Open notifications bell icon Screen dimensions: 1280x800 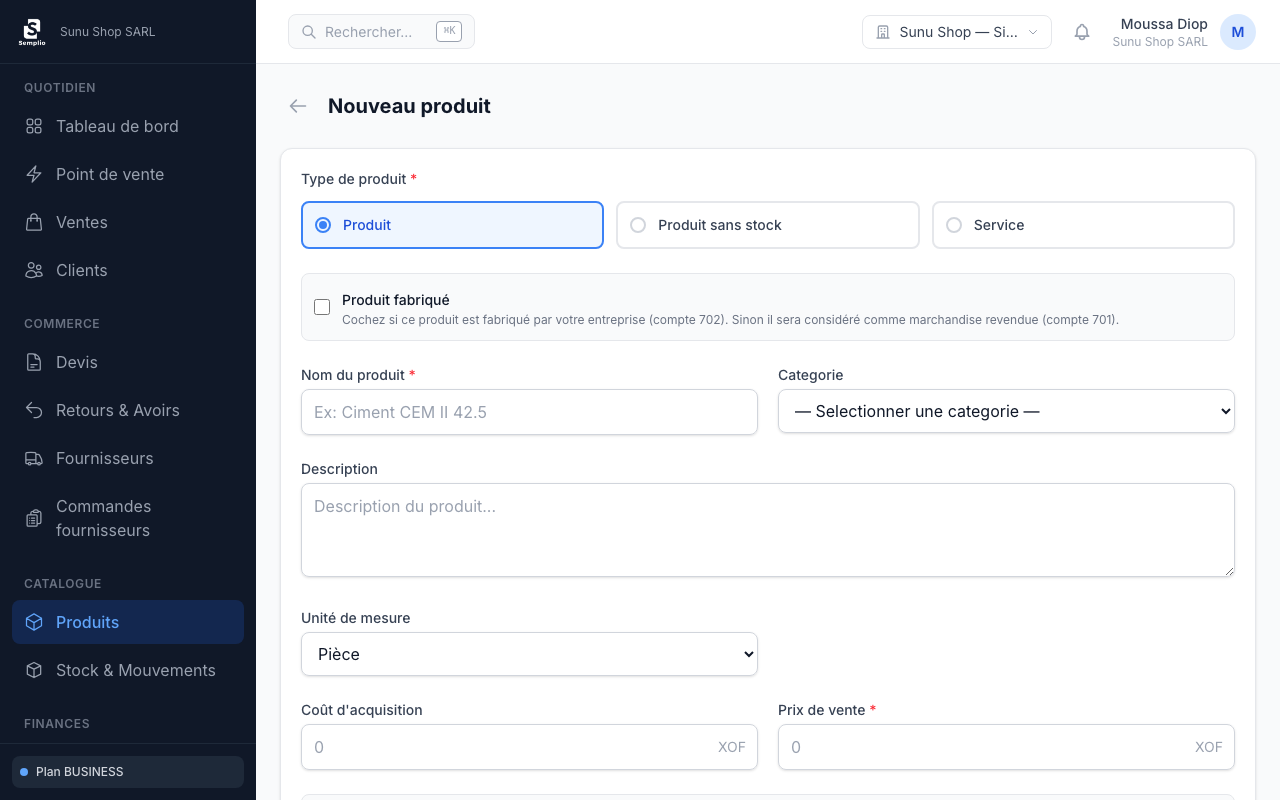point(1082,32)
